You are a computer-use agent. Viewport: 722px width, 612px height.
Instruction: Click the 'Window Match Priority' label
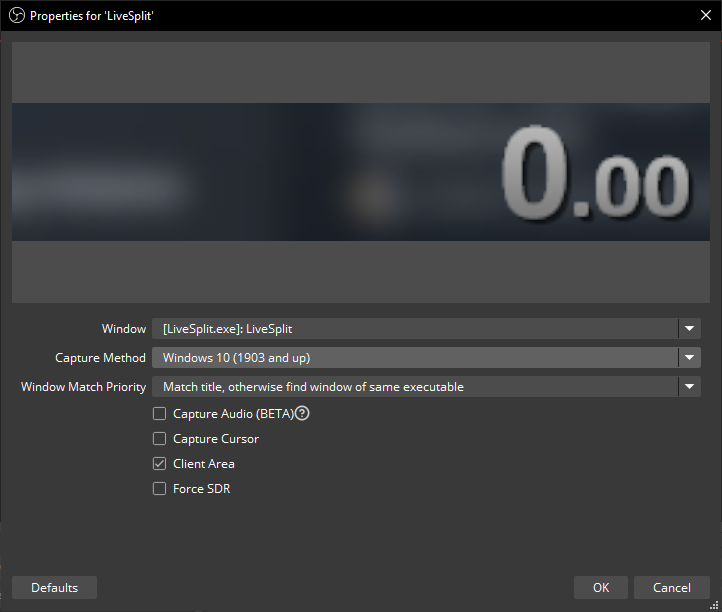tap(83, 387)
